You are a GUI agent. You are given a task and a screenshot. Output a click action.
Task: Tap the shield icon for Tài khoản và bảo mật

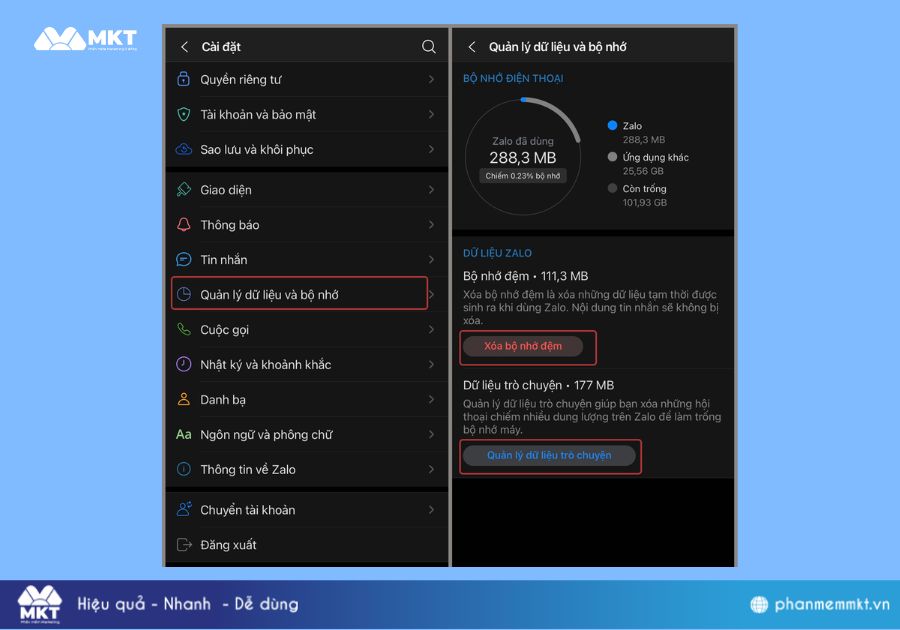184,115
